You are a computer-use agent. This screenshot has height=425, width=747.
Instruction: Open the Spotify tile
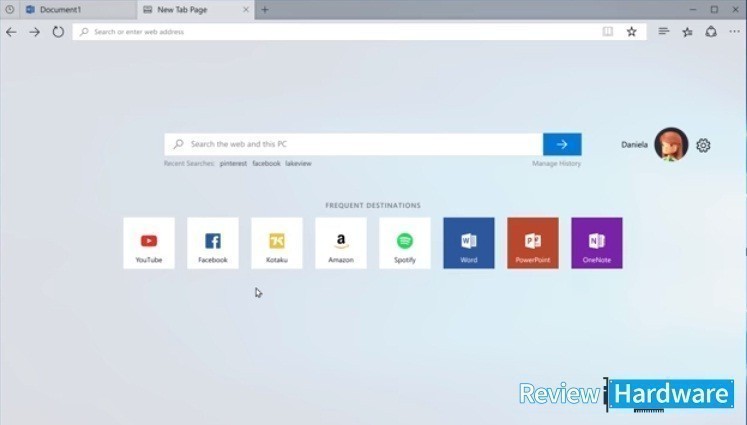(405, 243)
